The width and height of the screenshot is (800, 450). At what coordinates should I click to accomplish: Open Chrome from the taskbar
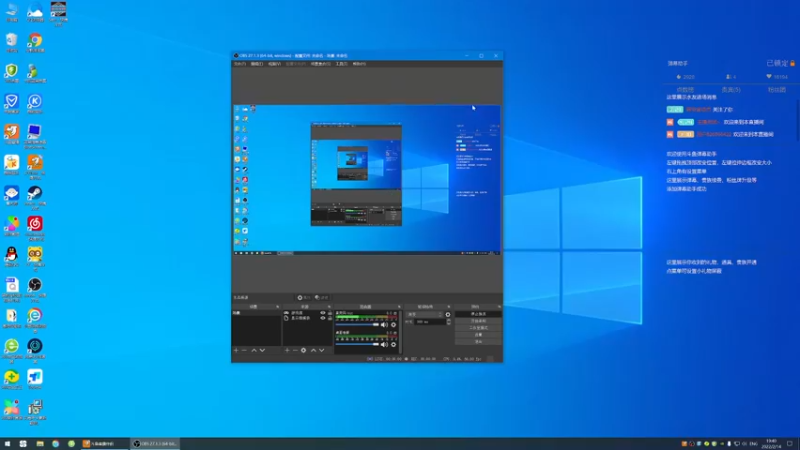click(x=55, y=444)
